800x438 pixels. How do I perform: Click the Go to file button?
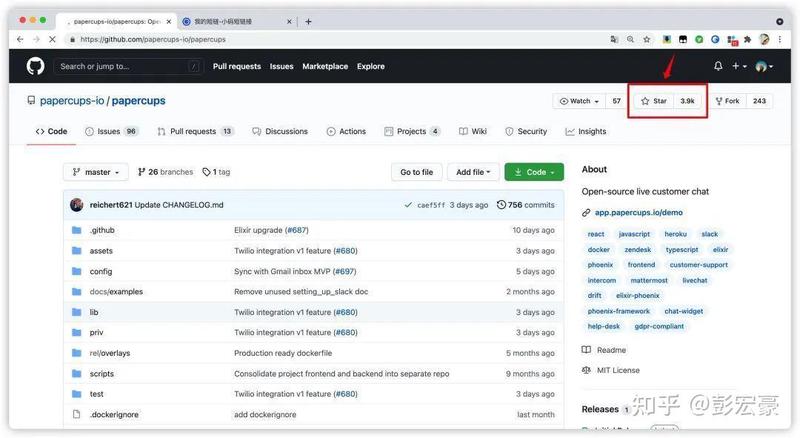point(416,172)
